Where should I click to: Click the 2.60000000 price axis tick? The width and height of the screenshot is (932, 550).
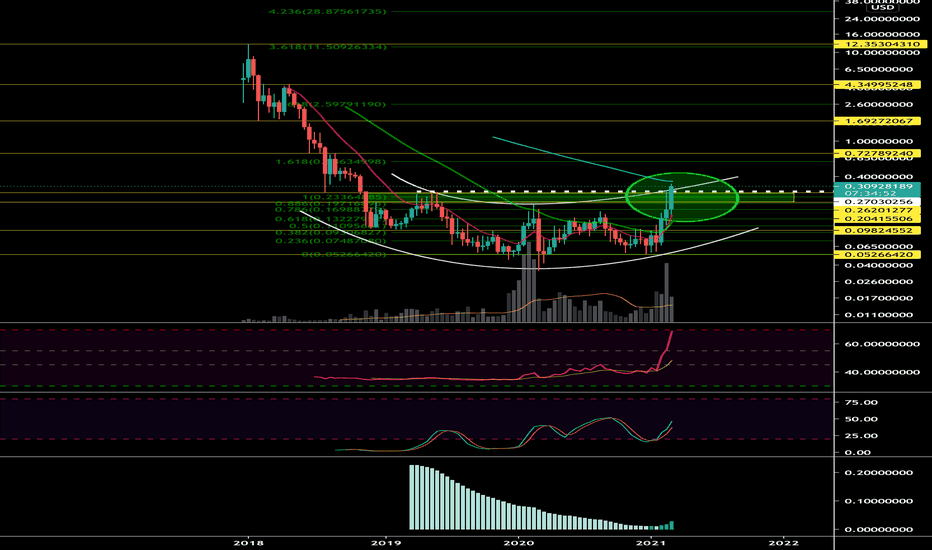tap(878, 104)
